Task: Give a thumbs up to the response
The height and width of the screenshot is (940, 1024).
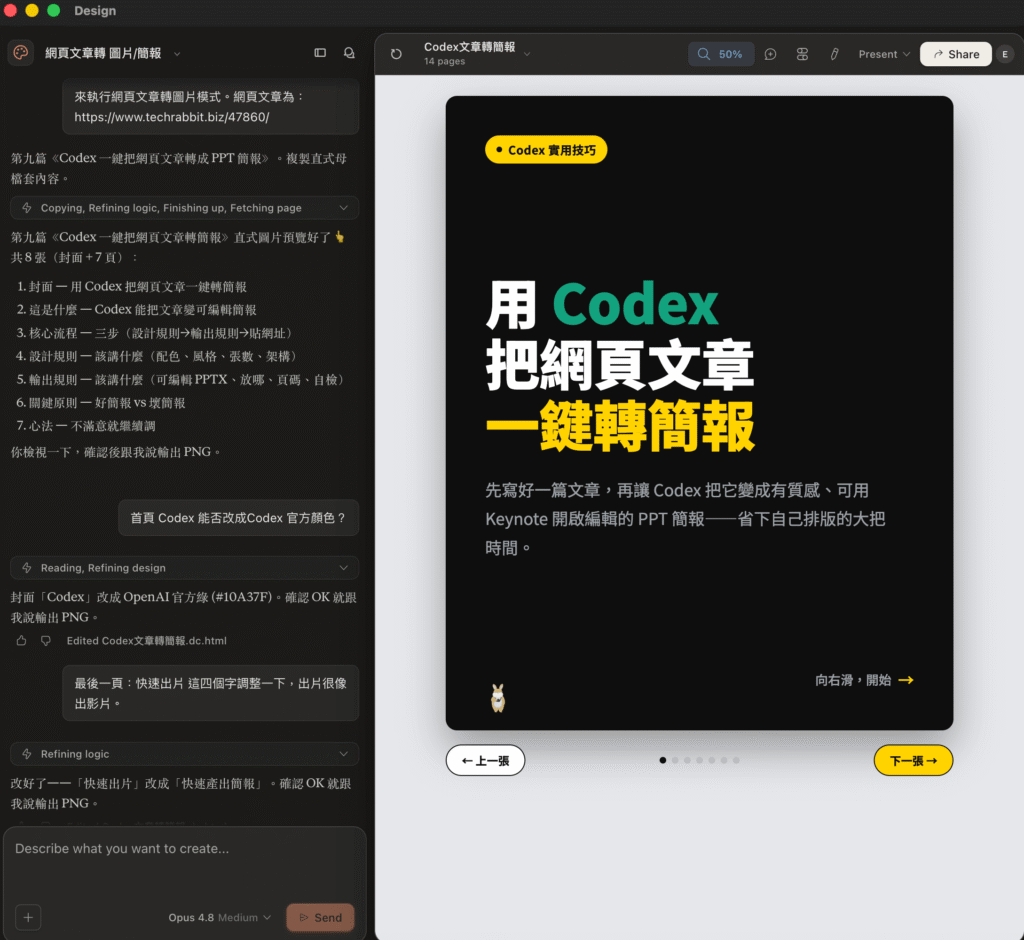Action: click(x=22, y=641)
